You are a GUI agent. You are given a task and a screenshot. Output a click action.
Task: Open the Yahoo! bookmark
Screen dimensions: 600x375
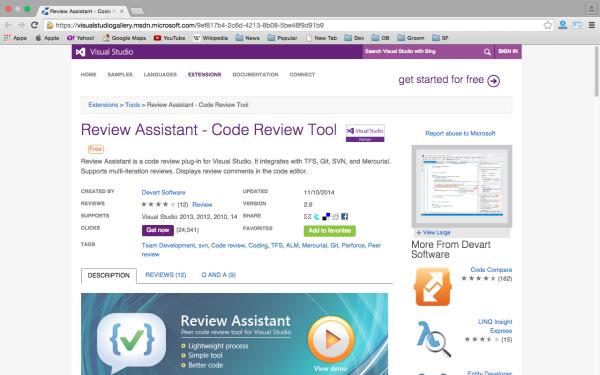click(80, 38)
